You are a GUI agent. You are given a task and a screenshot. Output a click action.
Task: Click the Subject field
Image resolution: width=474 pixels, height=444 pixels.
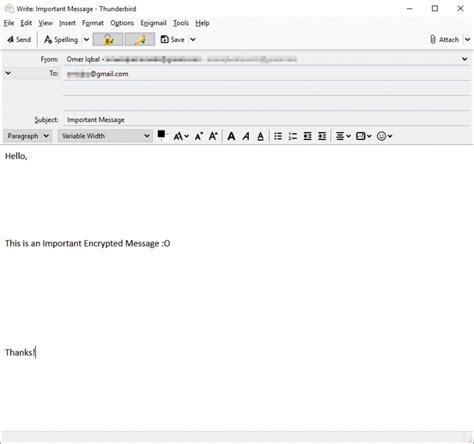[x=267, y=120]
